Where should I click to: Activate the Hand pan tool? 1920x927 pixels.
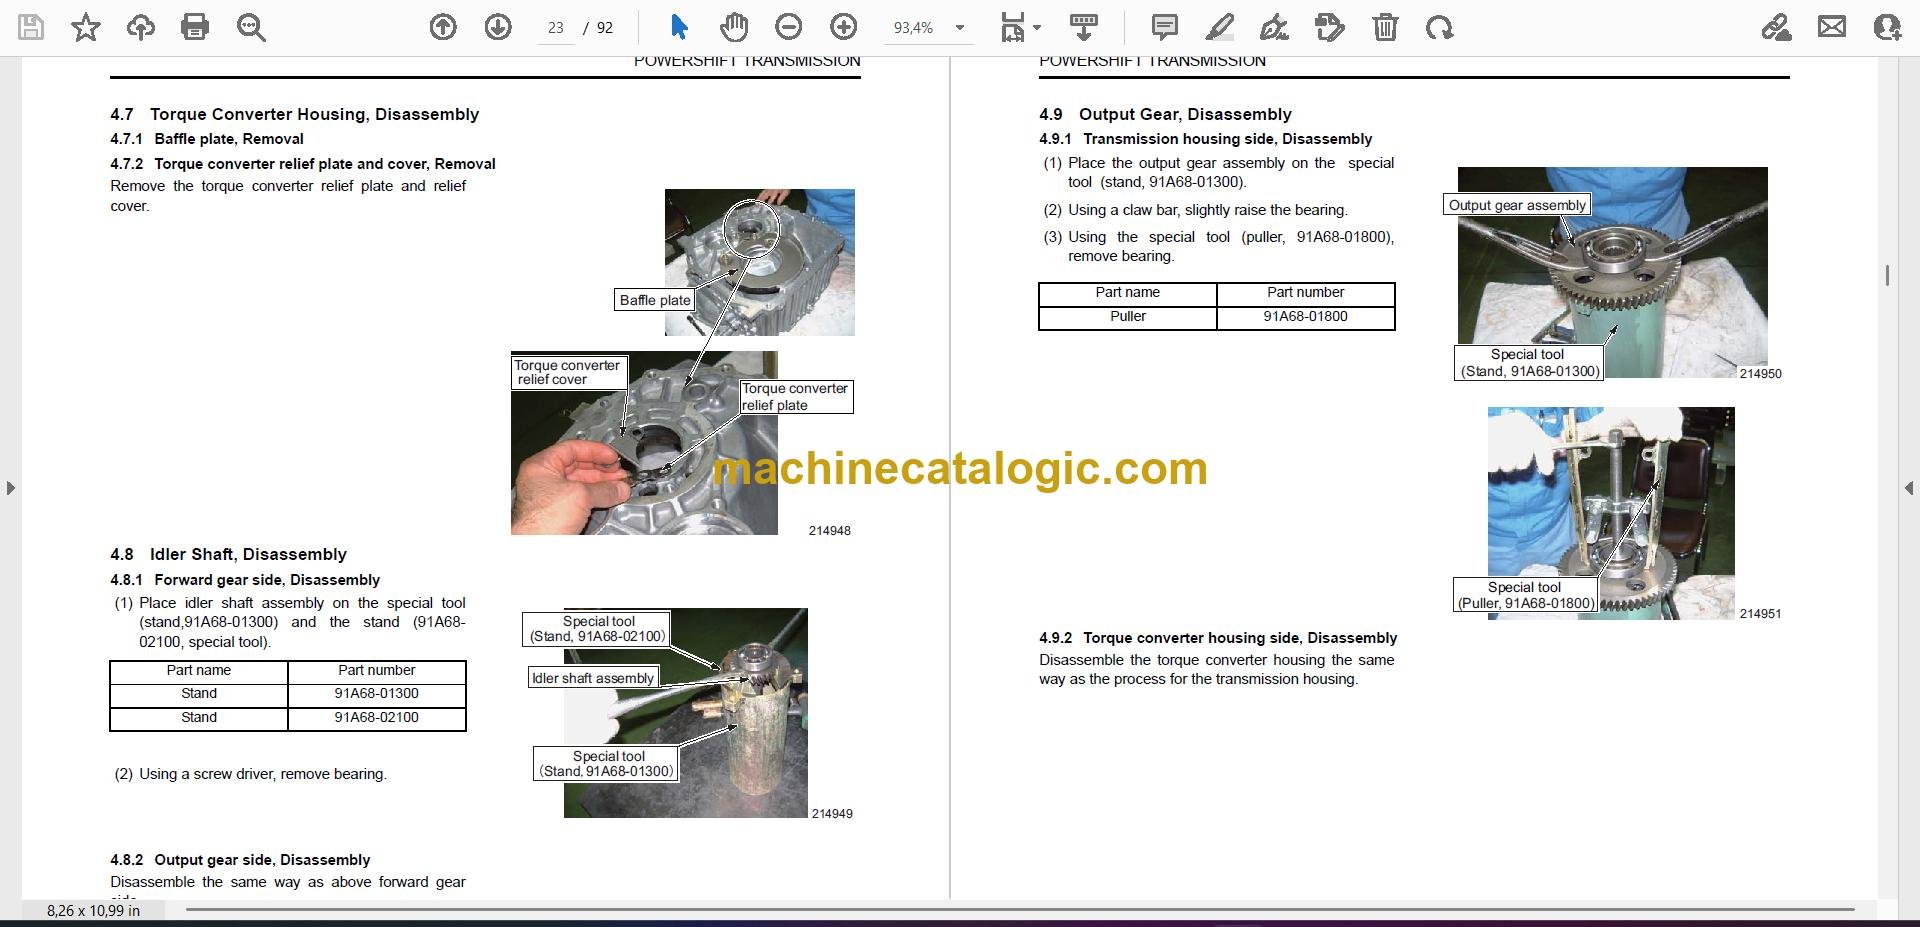coord(734,27)
